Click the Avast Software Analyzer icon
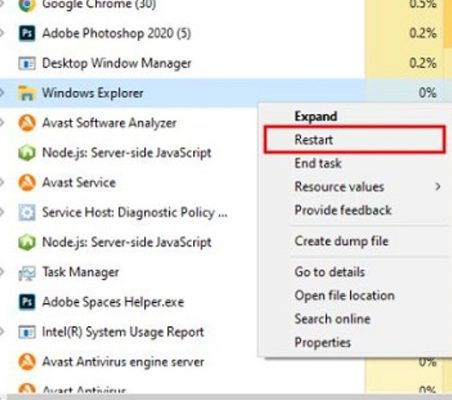 click(27, 123)
